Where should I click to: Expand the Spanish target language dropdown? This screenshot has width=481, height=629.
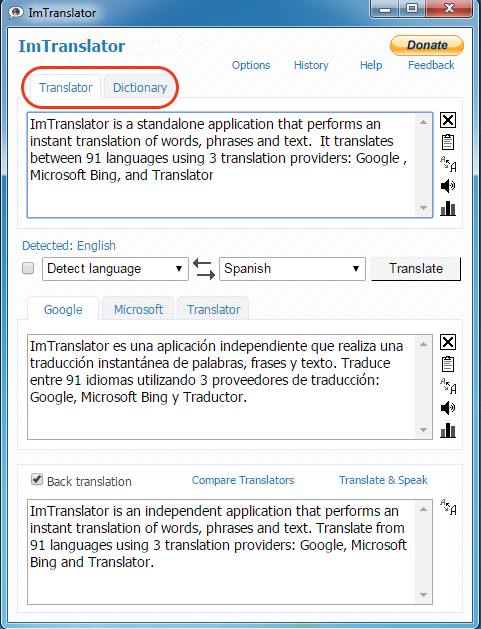292,269
